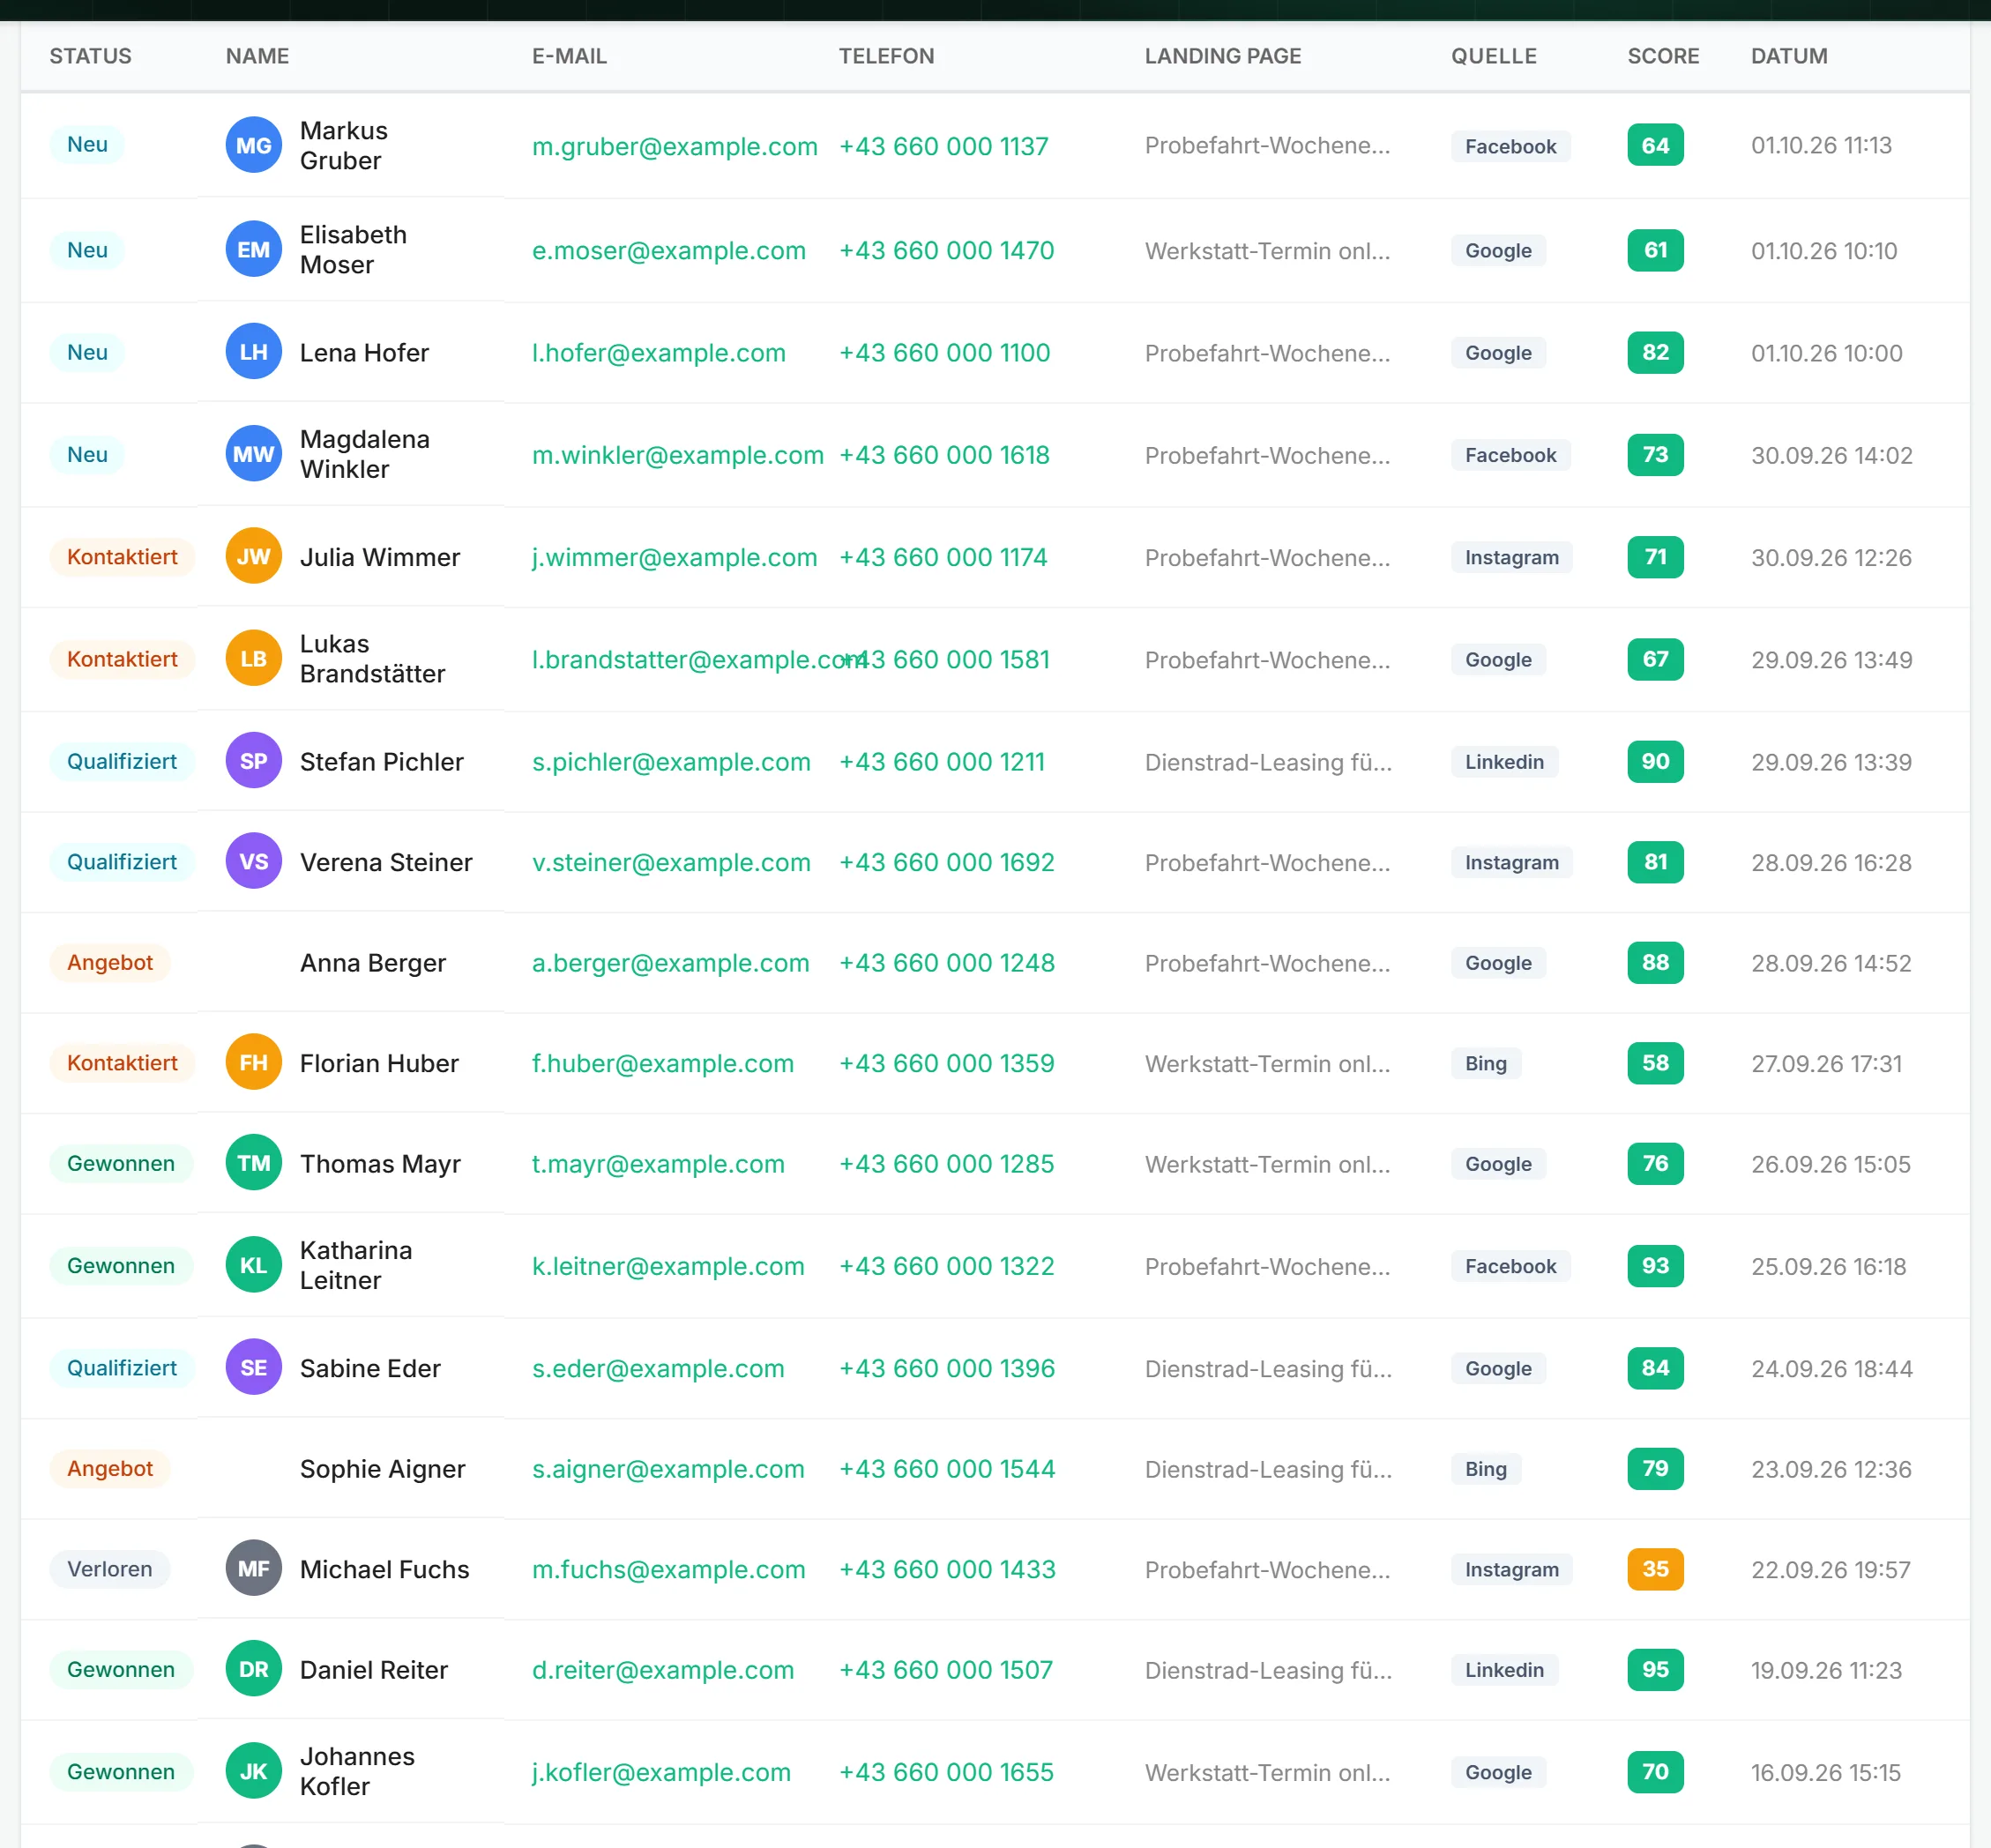The image size is (1991, 1848).
Task: Click landing page text in Johannes Kofler's row
Action: tap(1267, 1772)
